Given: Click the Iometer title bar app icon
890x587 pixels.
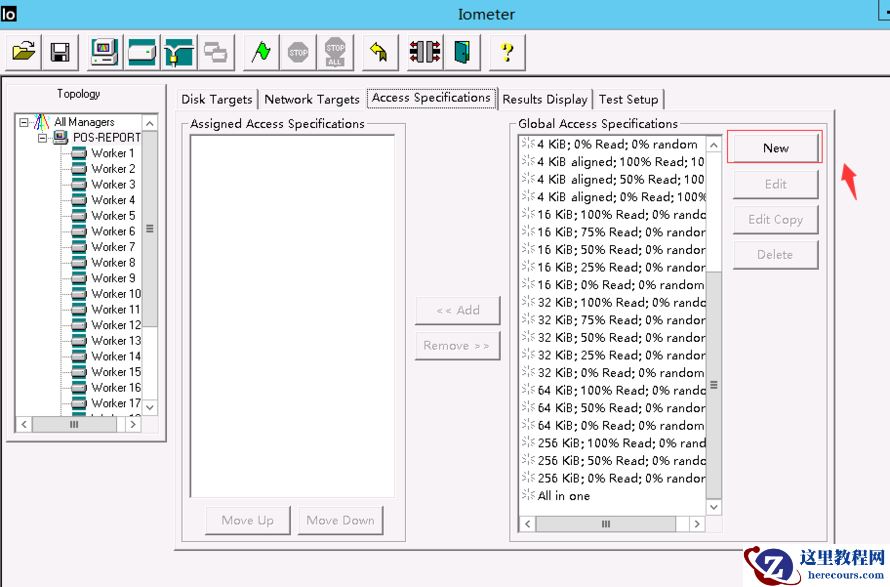Looking at the screenshot, I should [x=9, y=14].
